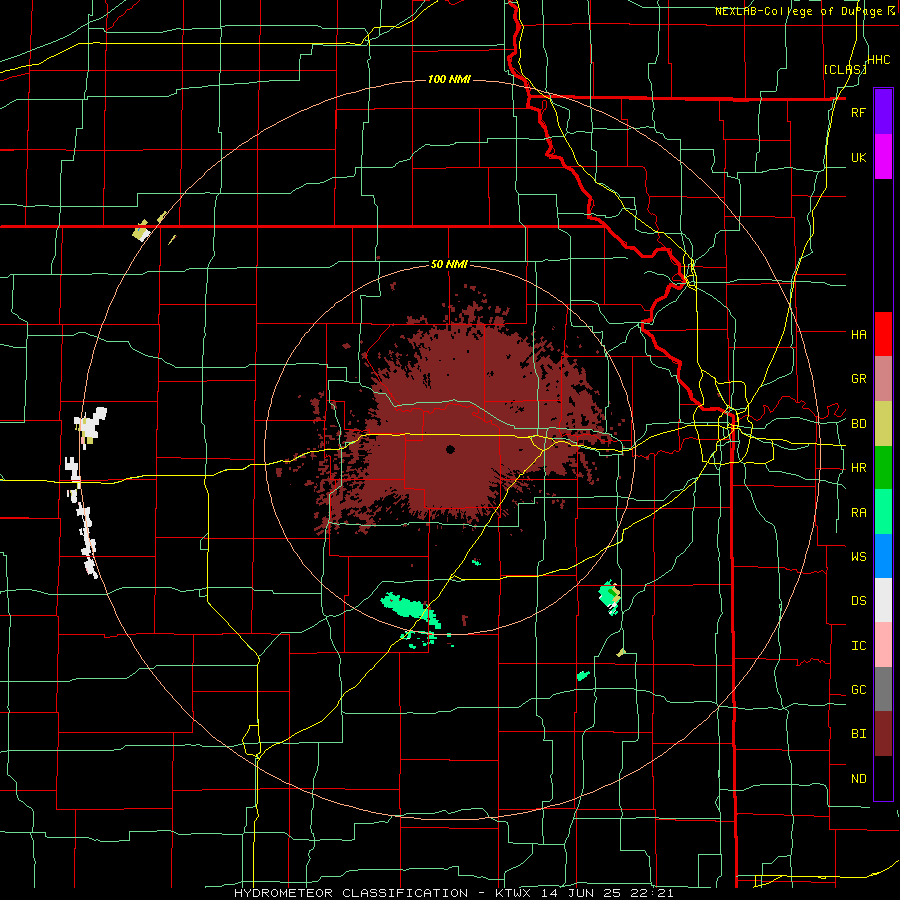Select the red HA legend swatch

click(x=883, y=334)
